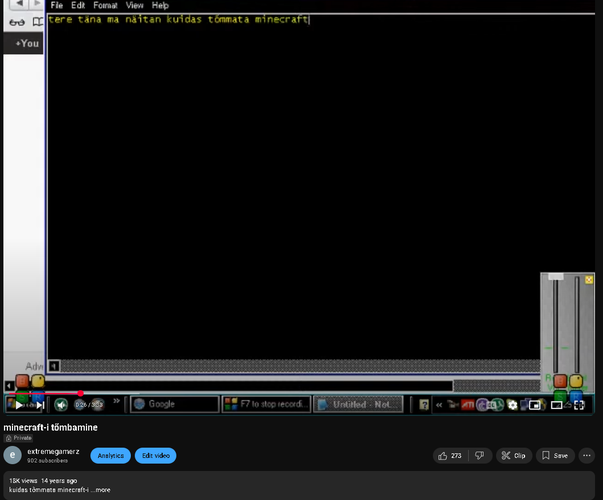Viewport: 603px width, 500px height.
Task: Select the Untitled - Notepad taskbar button
Action: click(x=358, y=405)
